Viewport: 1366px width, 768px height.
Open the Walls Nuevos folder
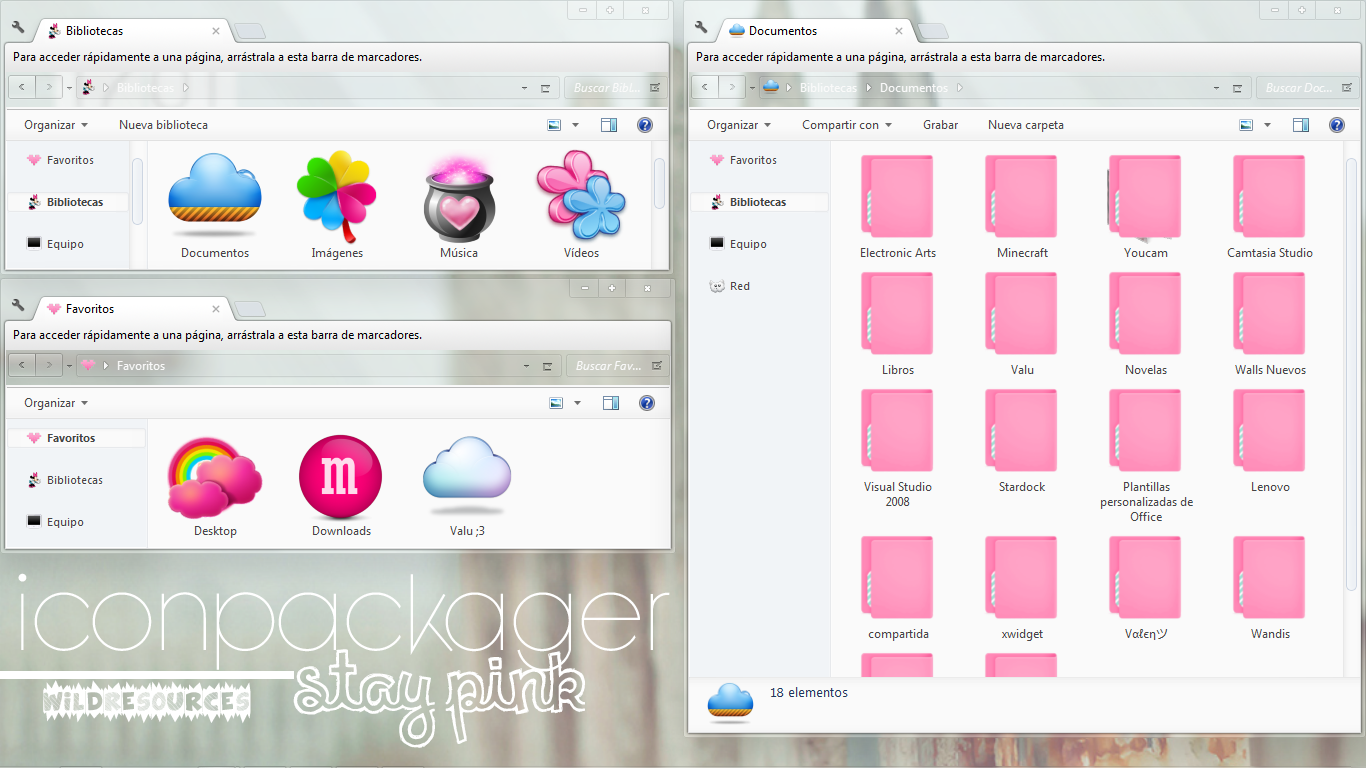tap(1269, 313)
